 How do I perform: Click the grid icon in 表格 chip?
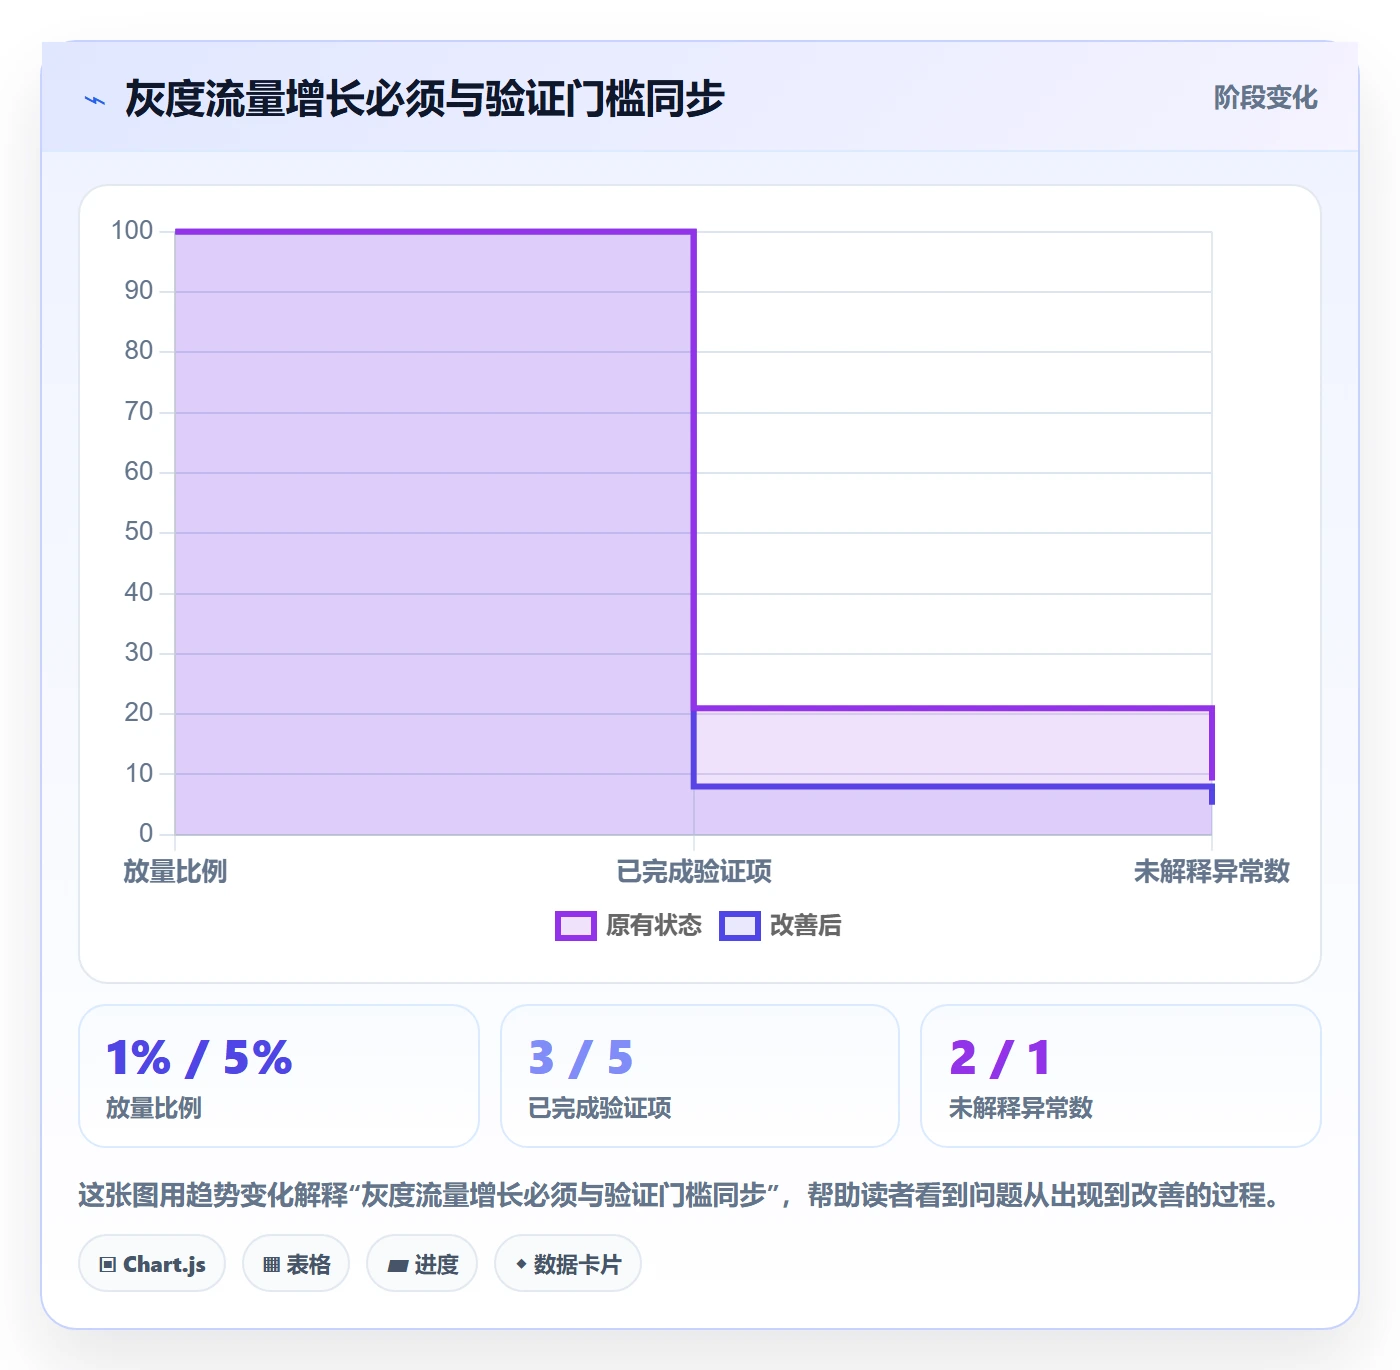pos(271,1265)
